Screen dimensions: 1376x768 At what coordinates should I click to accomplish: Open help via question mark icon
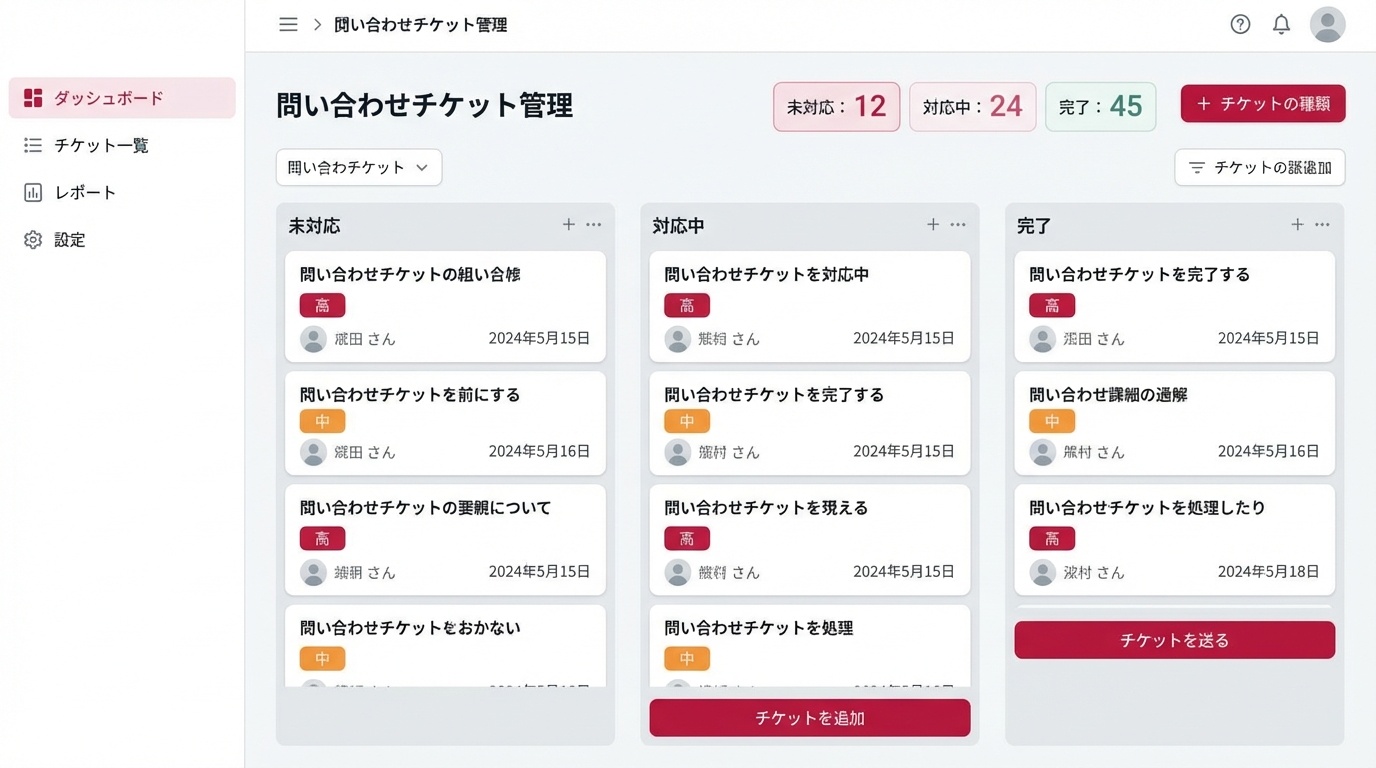1240,25
